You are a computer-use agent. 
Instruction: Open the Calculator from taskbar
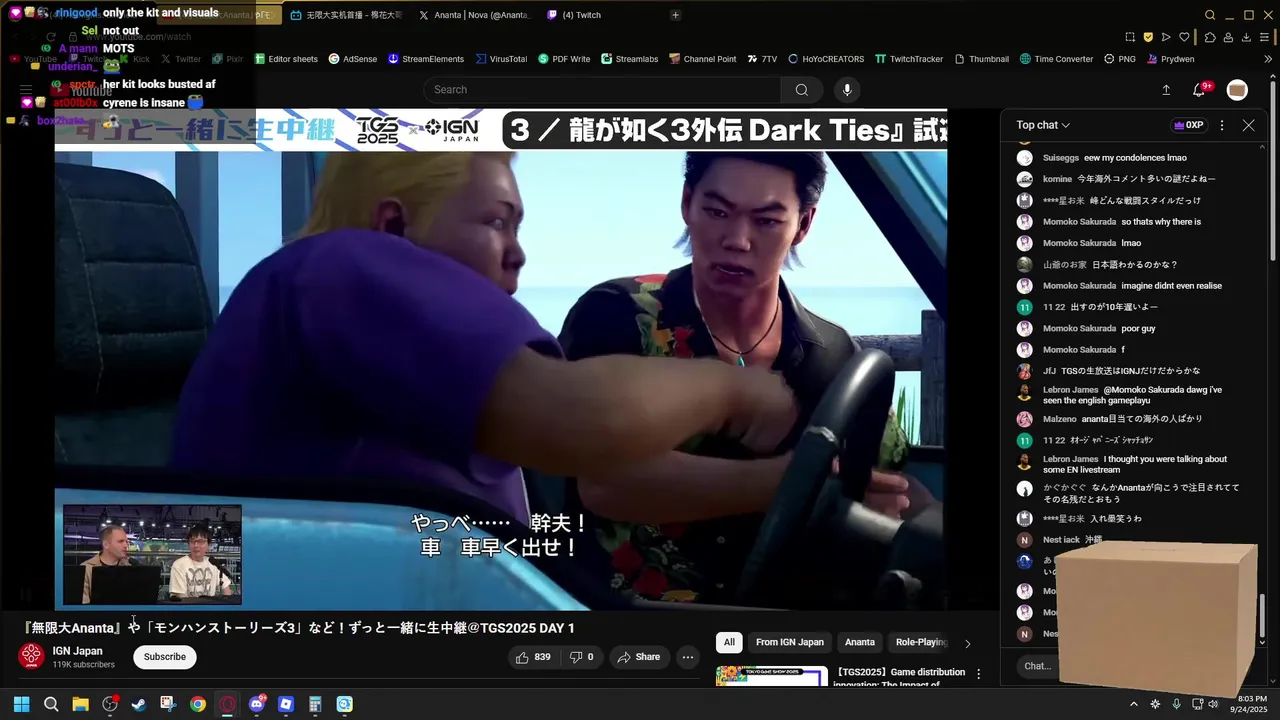point(315,704)
